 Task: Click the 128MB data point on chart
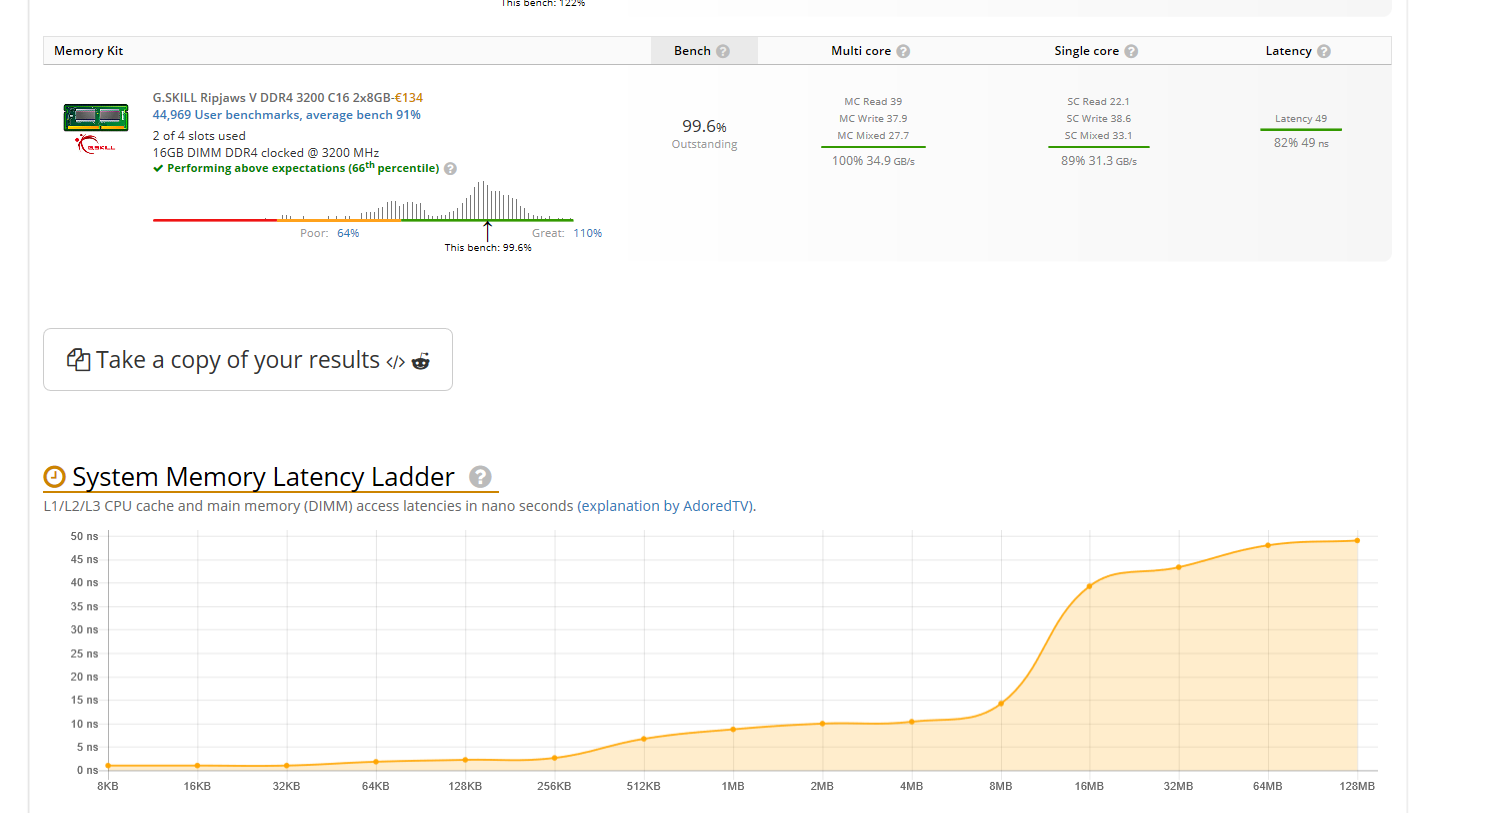coord(1357,541)
